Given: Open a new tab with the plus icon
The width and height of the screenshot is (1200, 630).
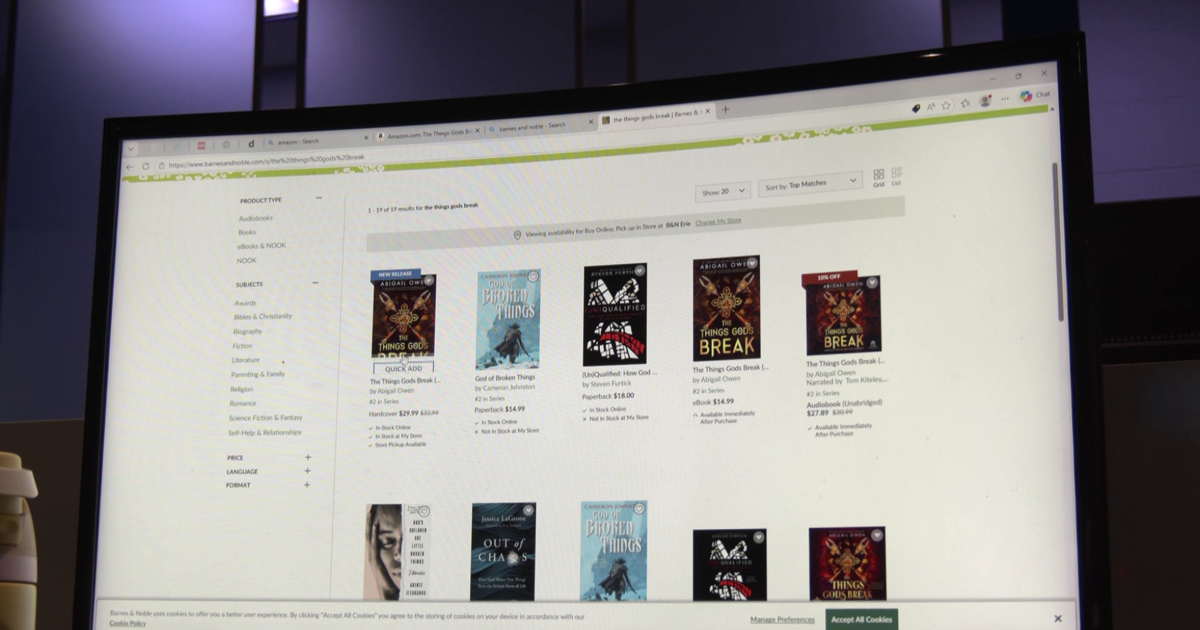Looking at the screenshot, I should coord(725,110).
